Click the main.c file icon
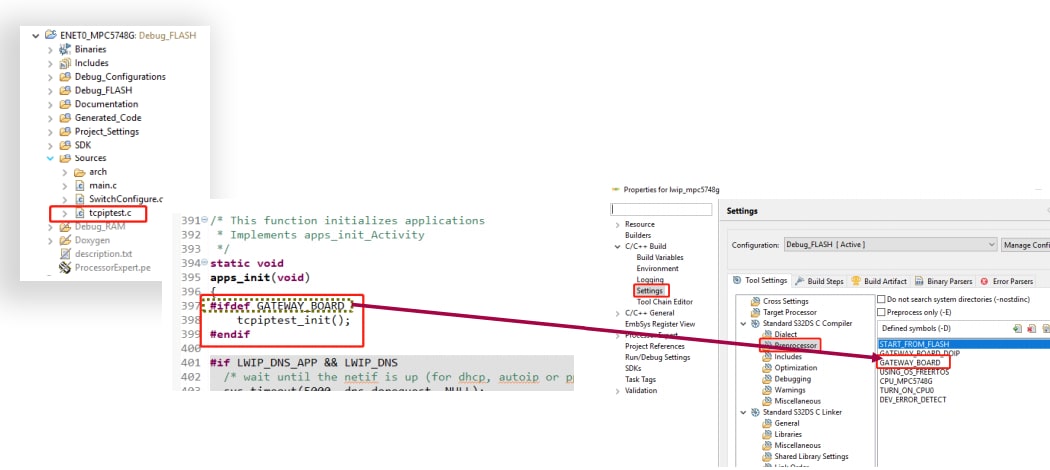 click(79, 185)
